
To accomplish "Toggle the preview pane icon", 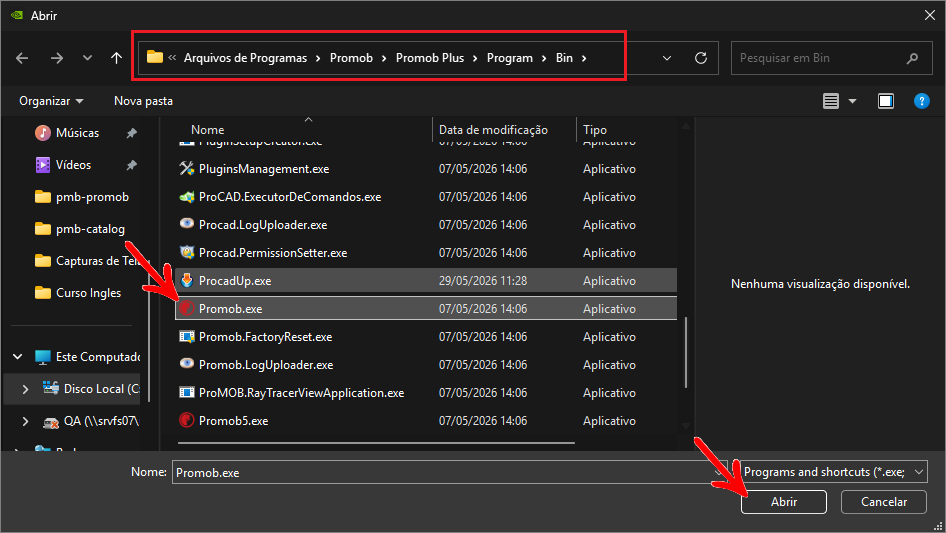I will tap(886, 101).
